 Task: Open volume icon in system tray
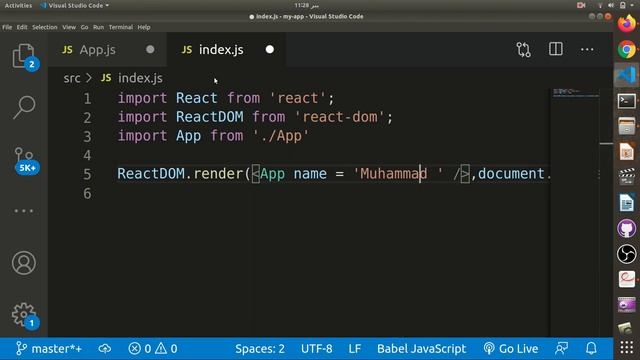[x=611, y=5]
